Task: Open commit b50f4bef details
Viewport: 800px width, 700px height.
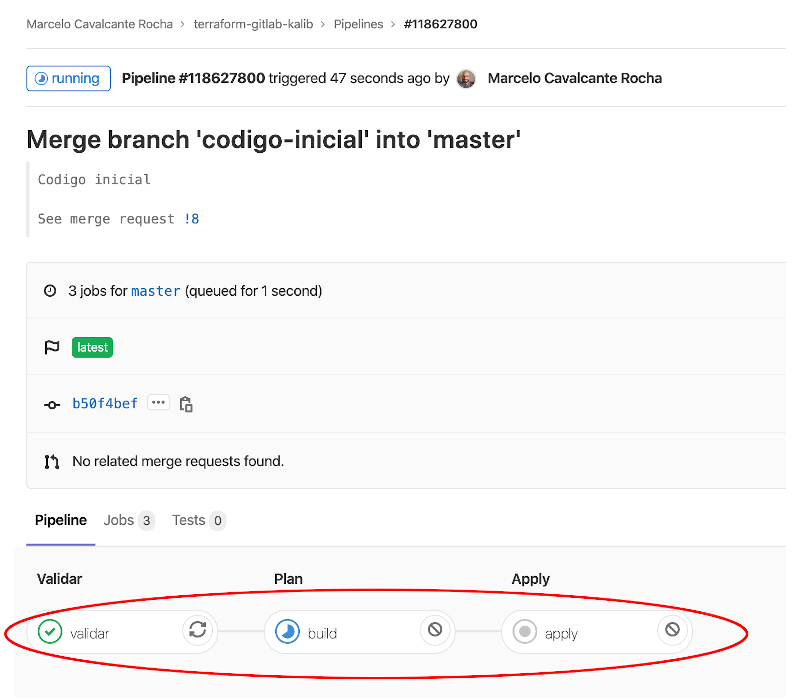Action: point(104,403)
